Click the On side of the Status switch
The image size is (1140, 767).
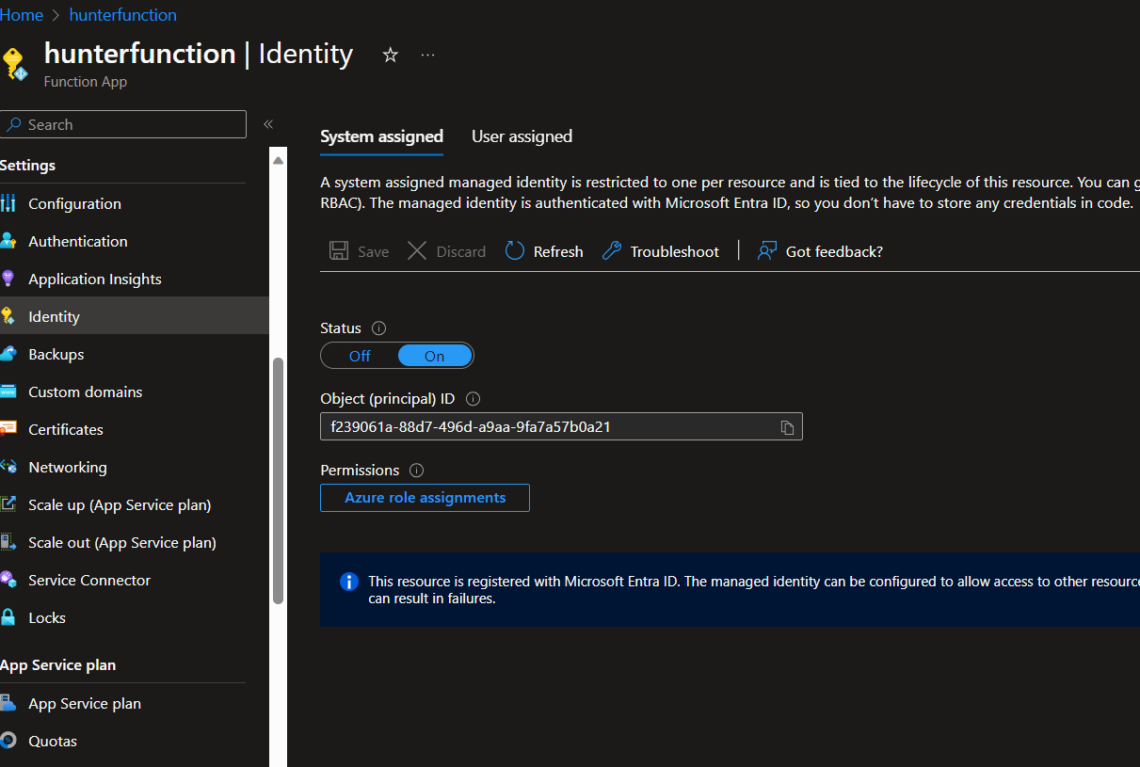pos(435,355)
